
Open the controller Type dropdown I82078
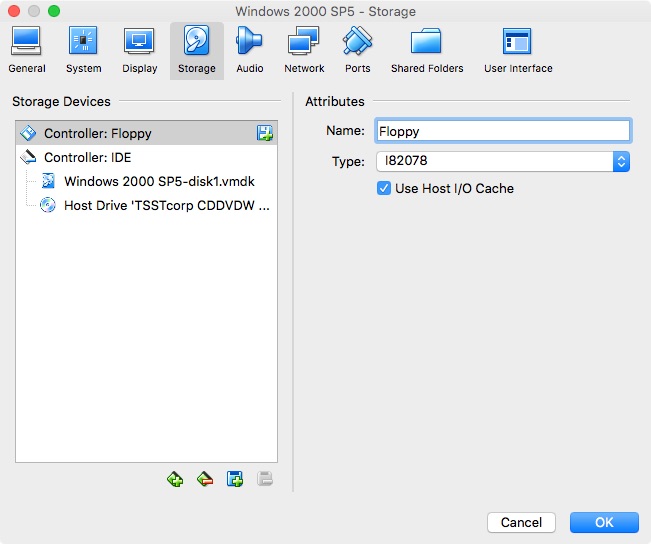(503, 162)
